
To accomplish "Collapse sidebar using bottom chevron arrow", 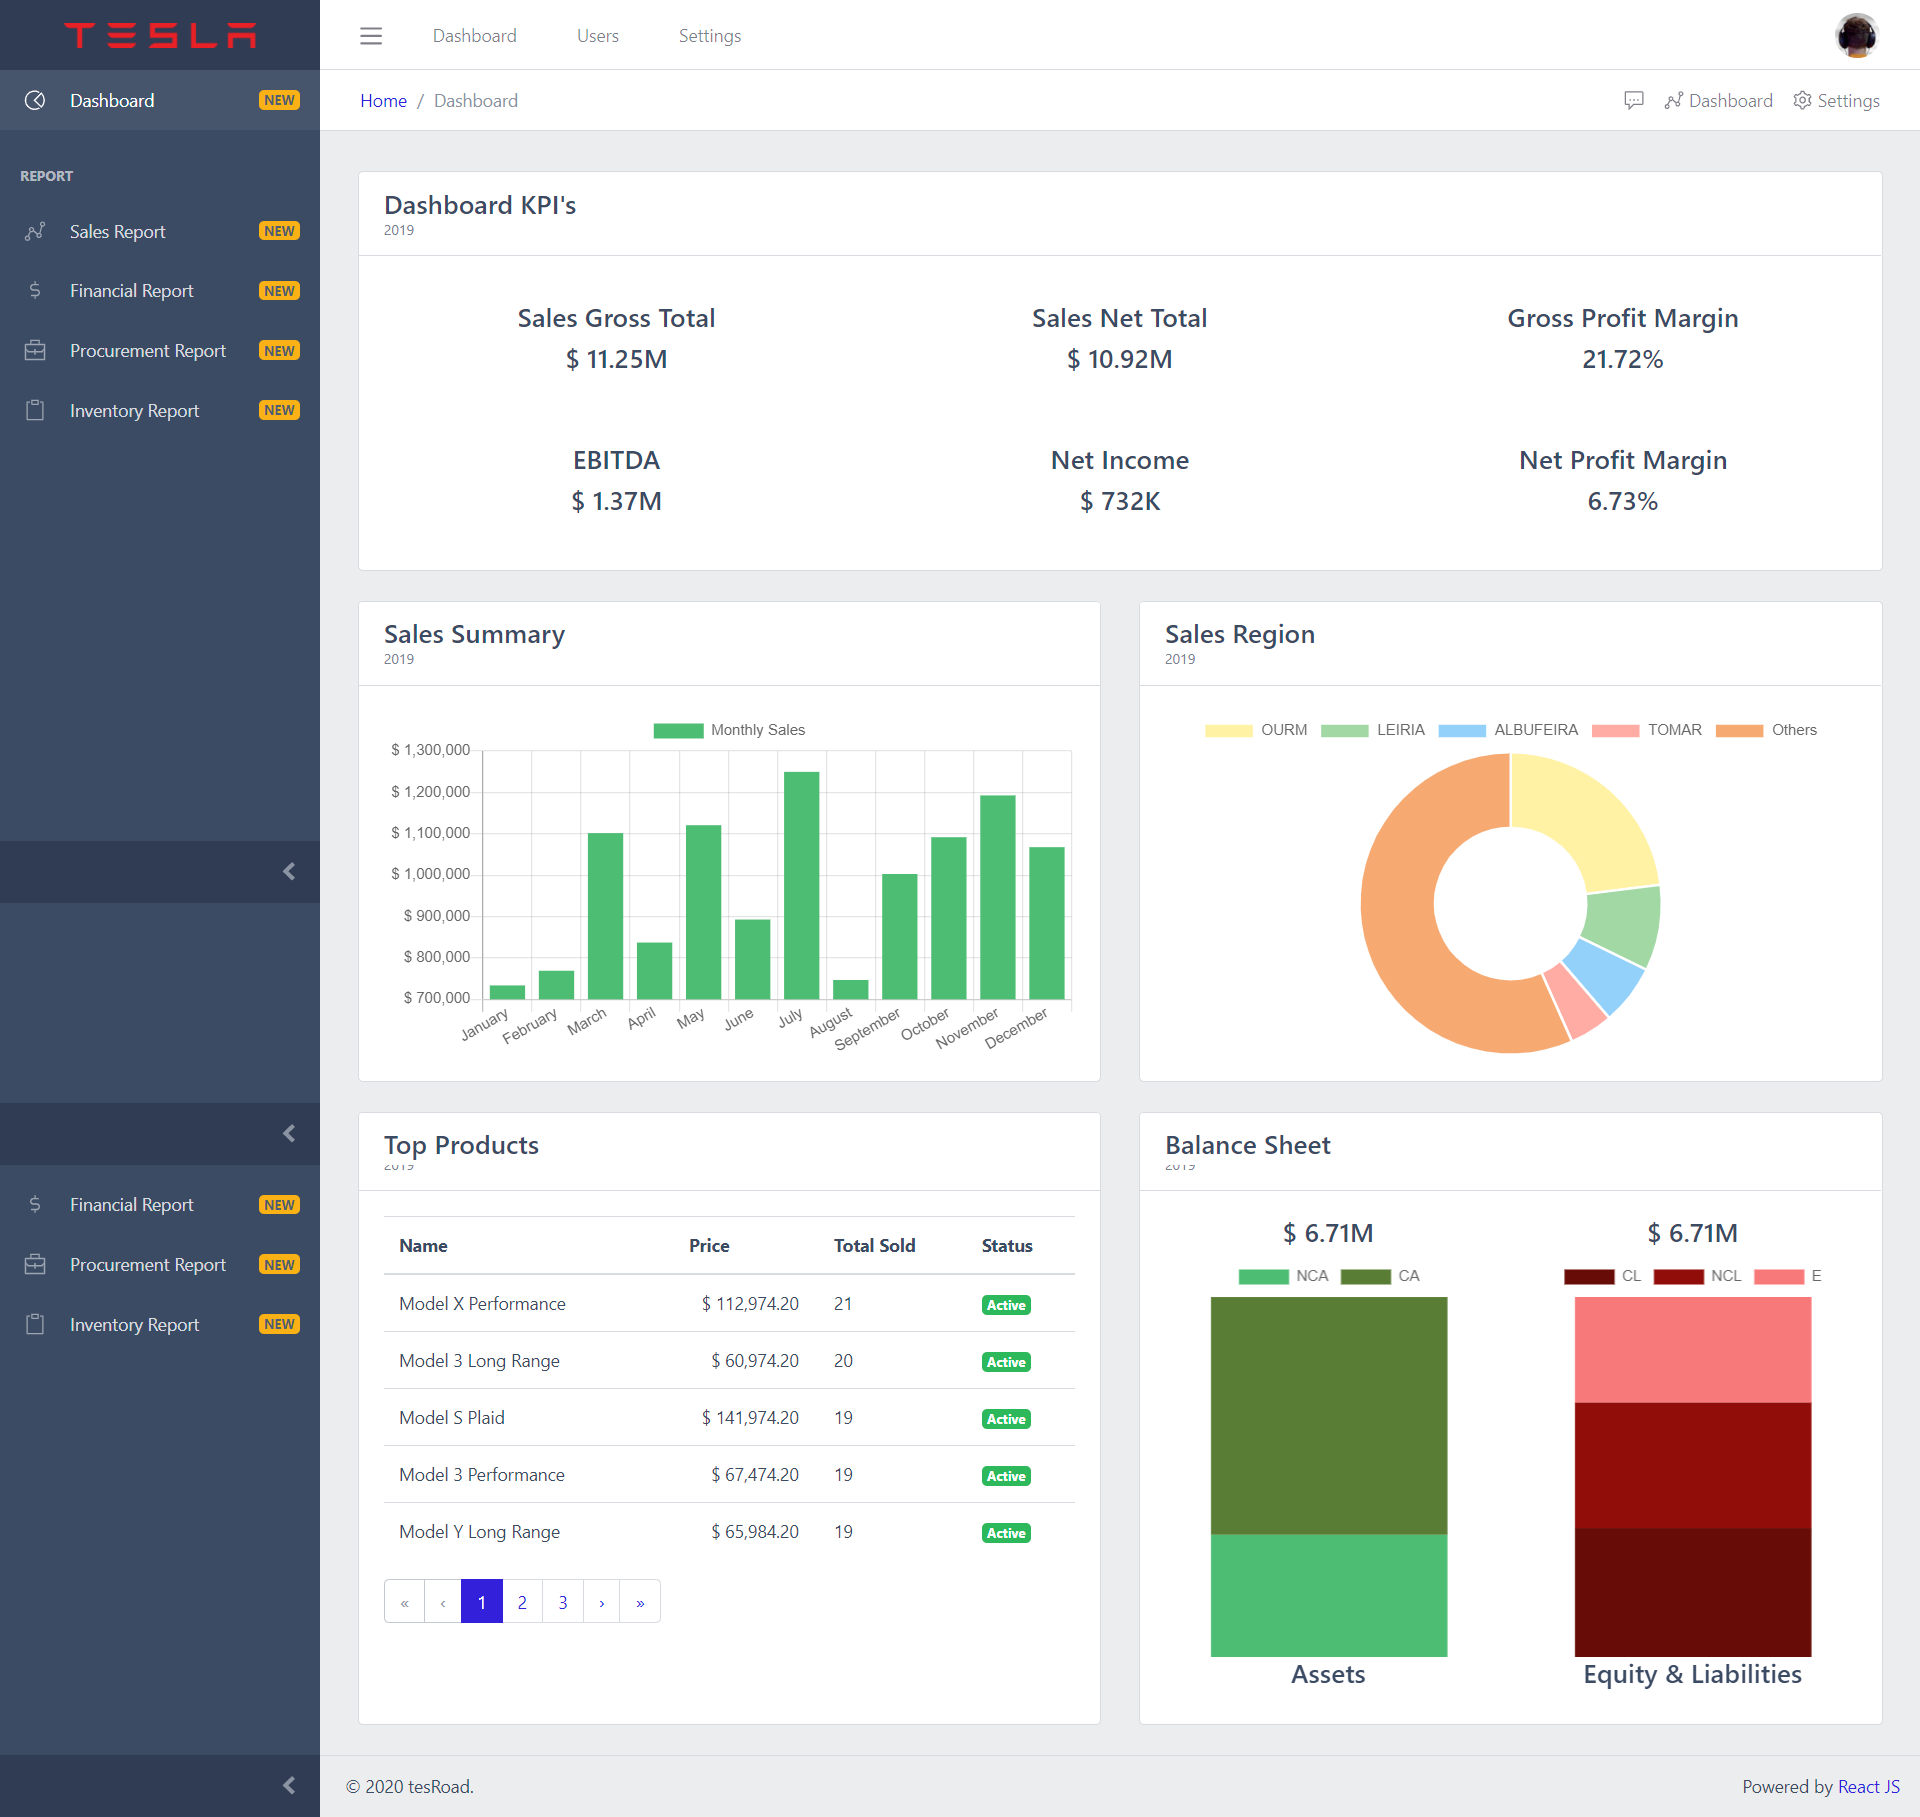I will point(289,1785).
